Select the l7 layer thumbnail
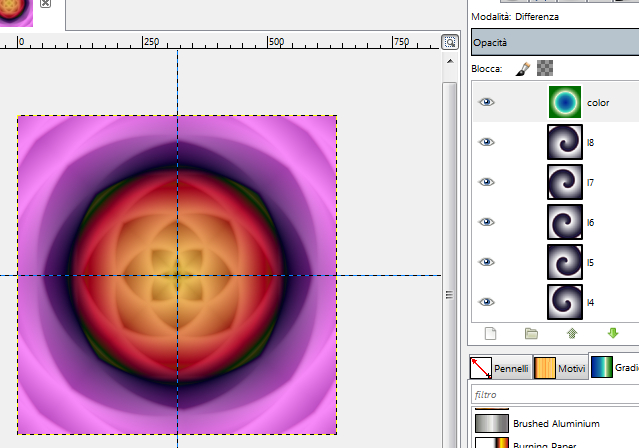The width and height of the screenshot is (639, 448). [564, 182]
